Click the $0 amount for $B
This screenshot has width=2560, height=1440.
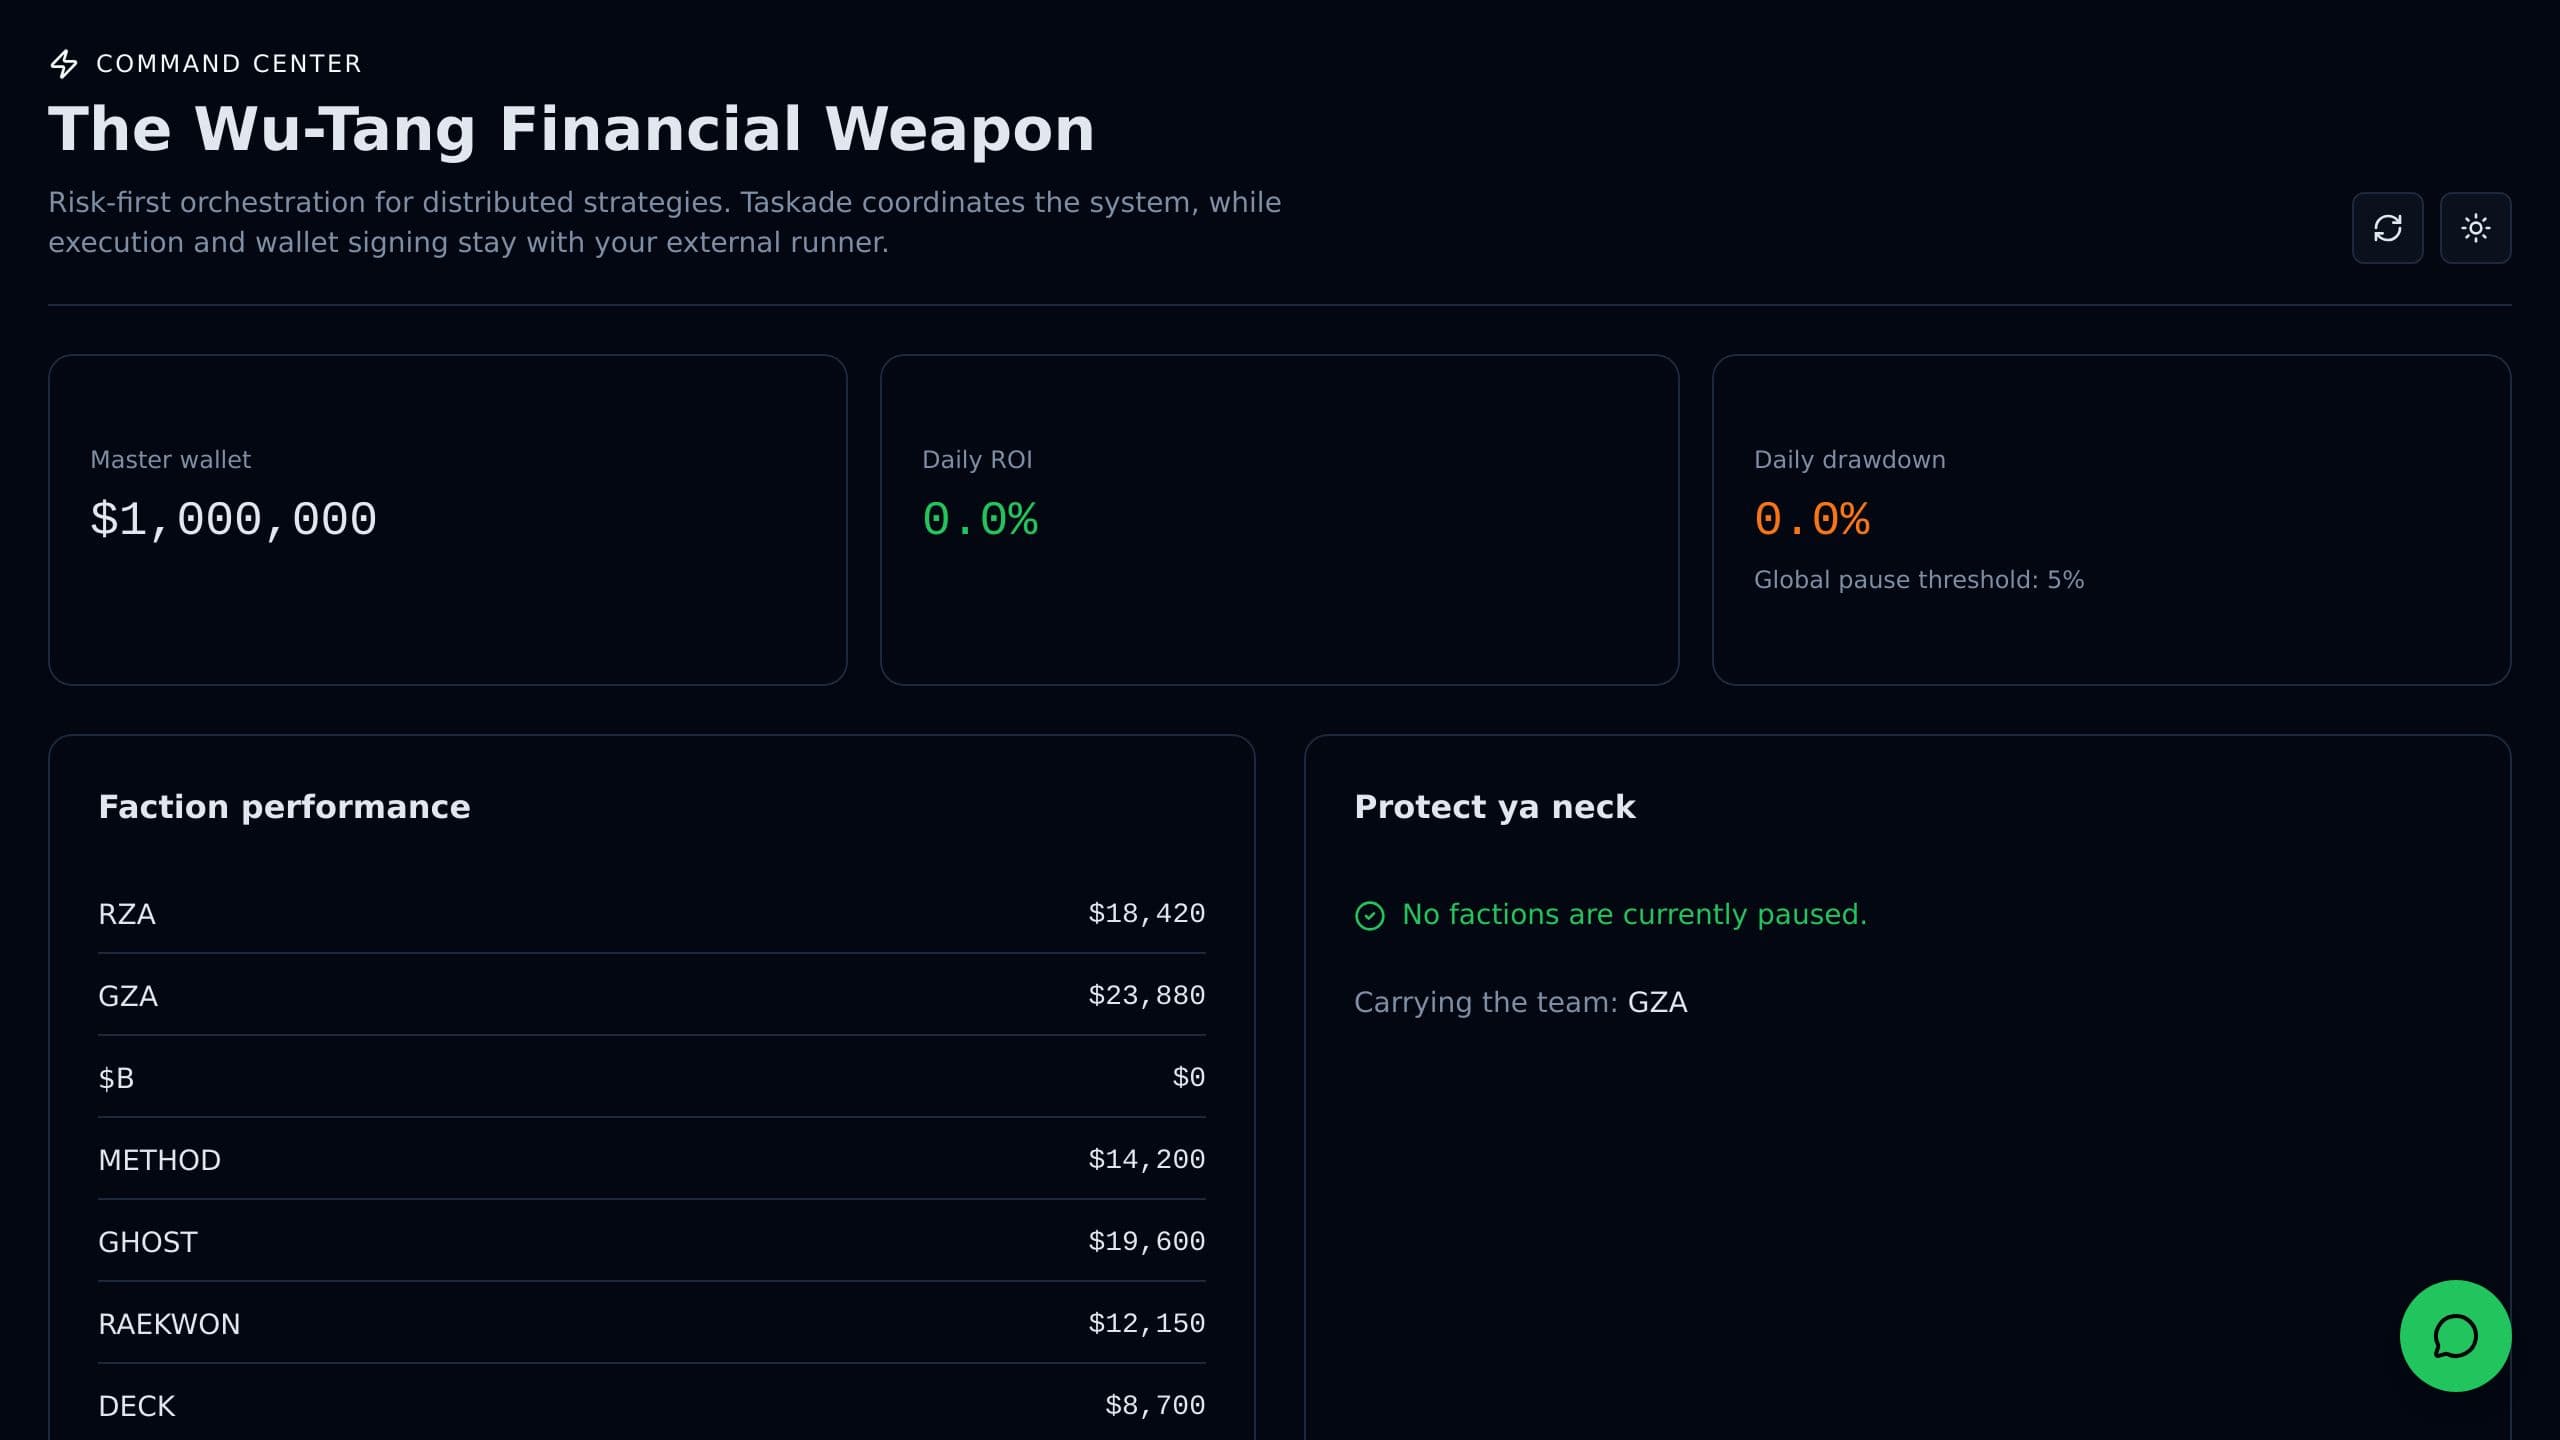1188,1078
